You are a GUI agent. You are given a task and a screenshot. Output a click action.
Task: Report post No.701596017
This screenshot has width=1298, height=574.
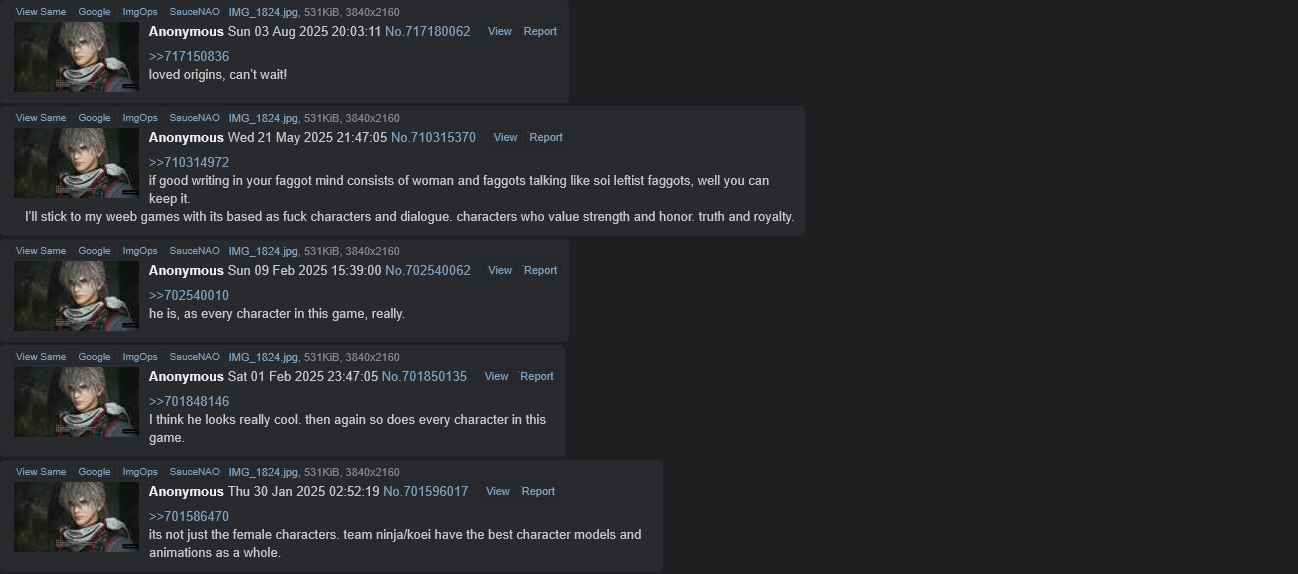coord(538,492)
